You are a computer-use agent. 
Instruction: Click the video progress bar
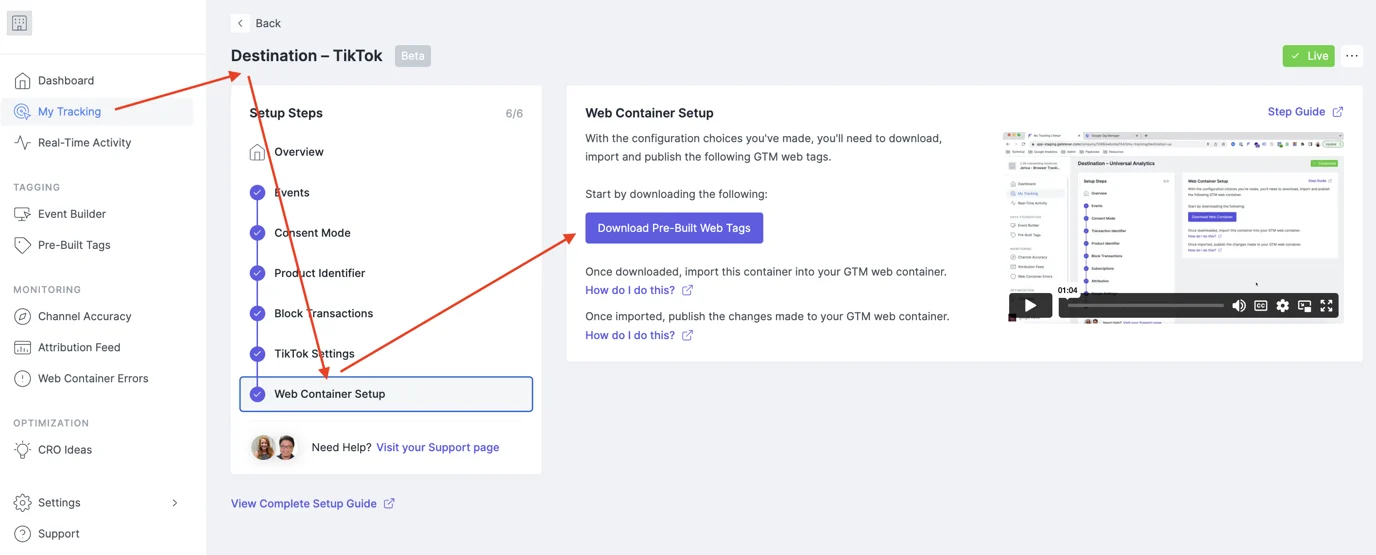[x=1145, y=306]
